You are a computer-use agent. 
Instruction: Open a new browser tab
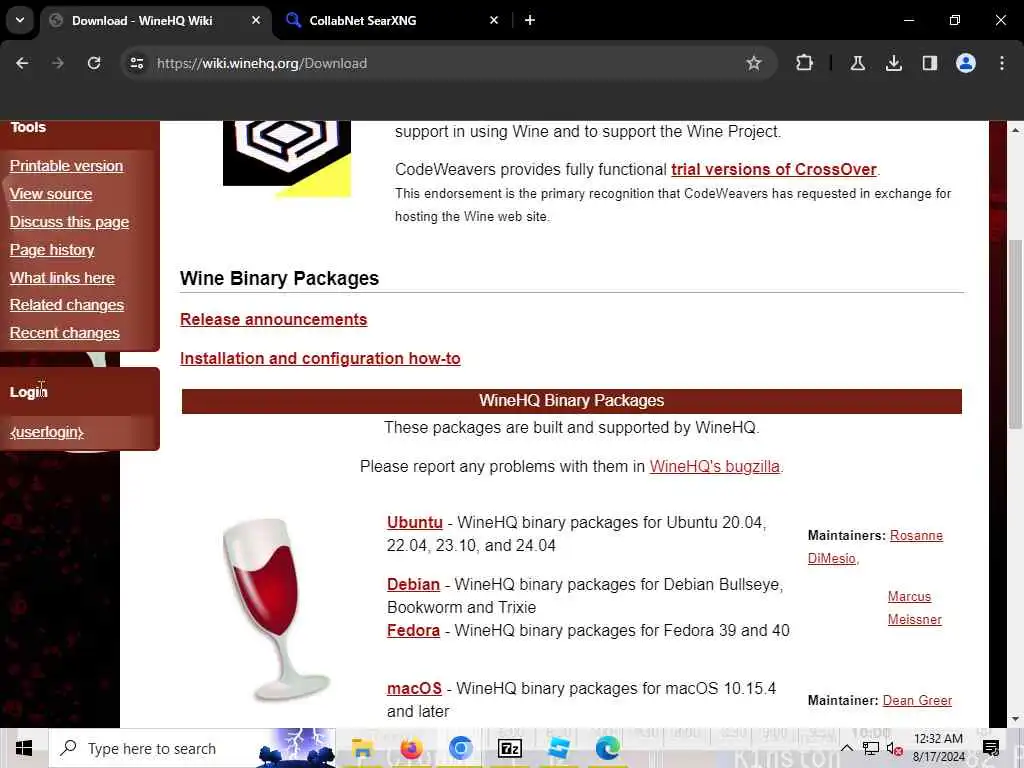coord(530,20)
